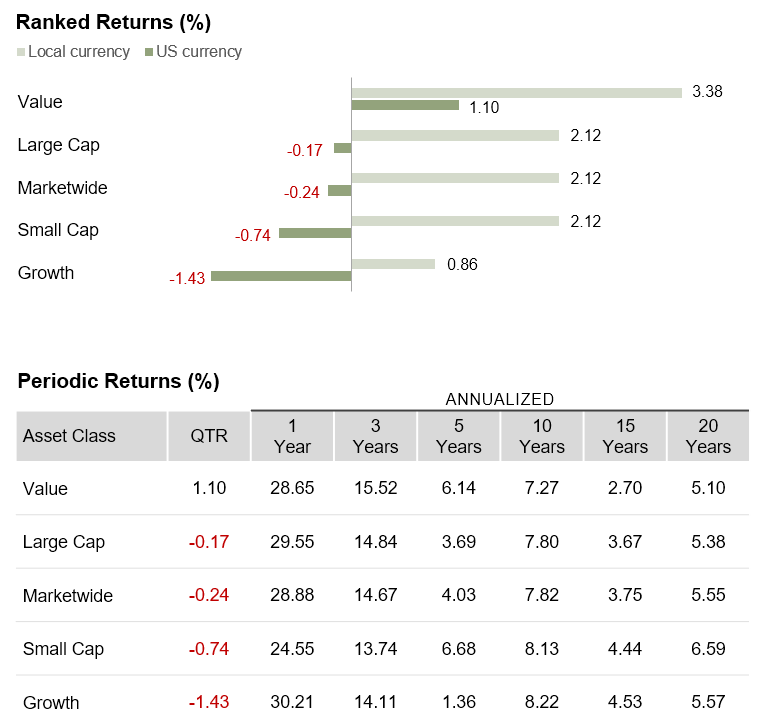Click the 1 Year column header
The width and height of the screenshot is (772, 727).
(x=292, y=436)
